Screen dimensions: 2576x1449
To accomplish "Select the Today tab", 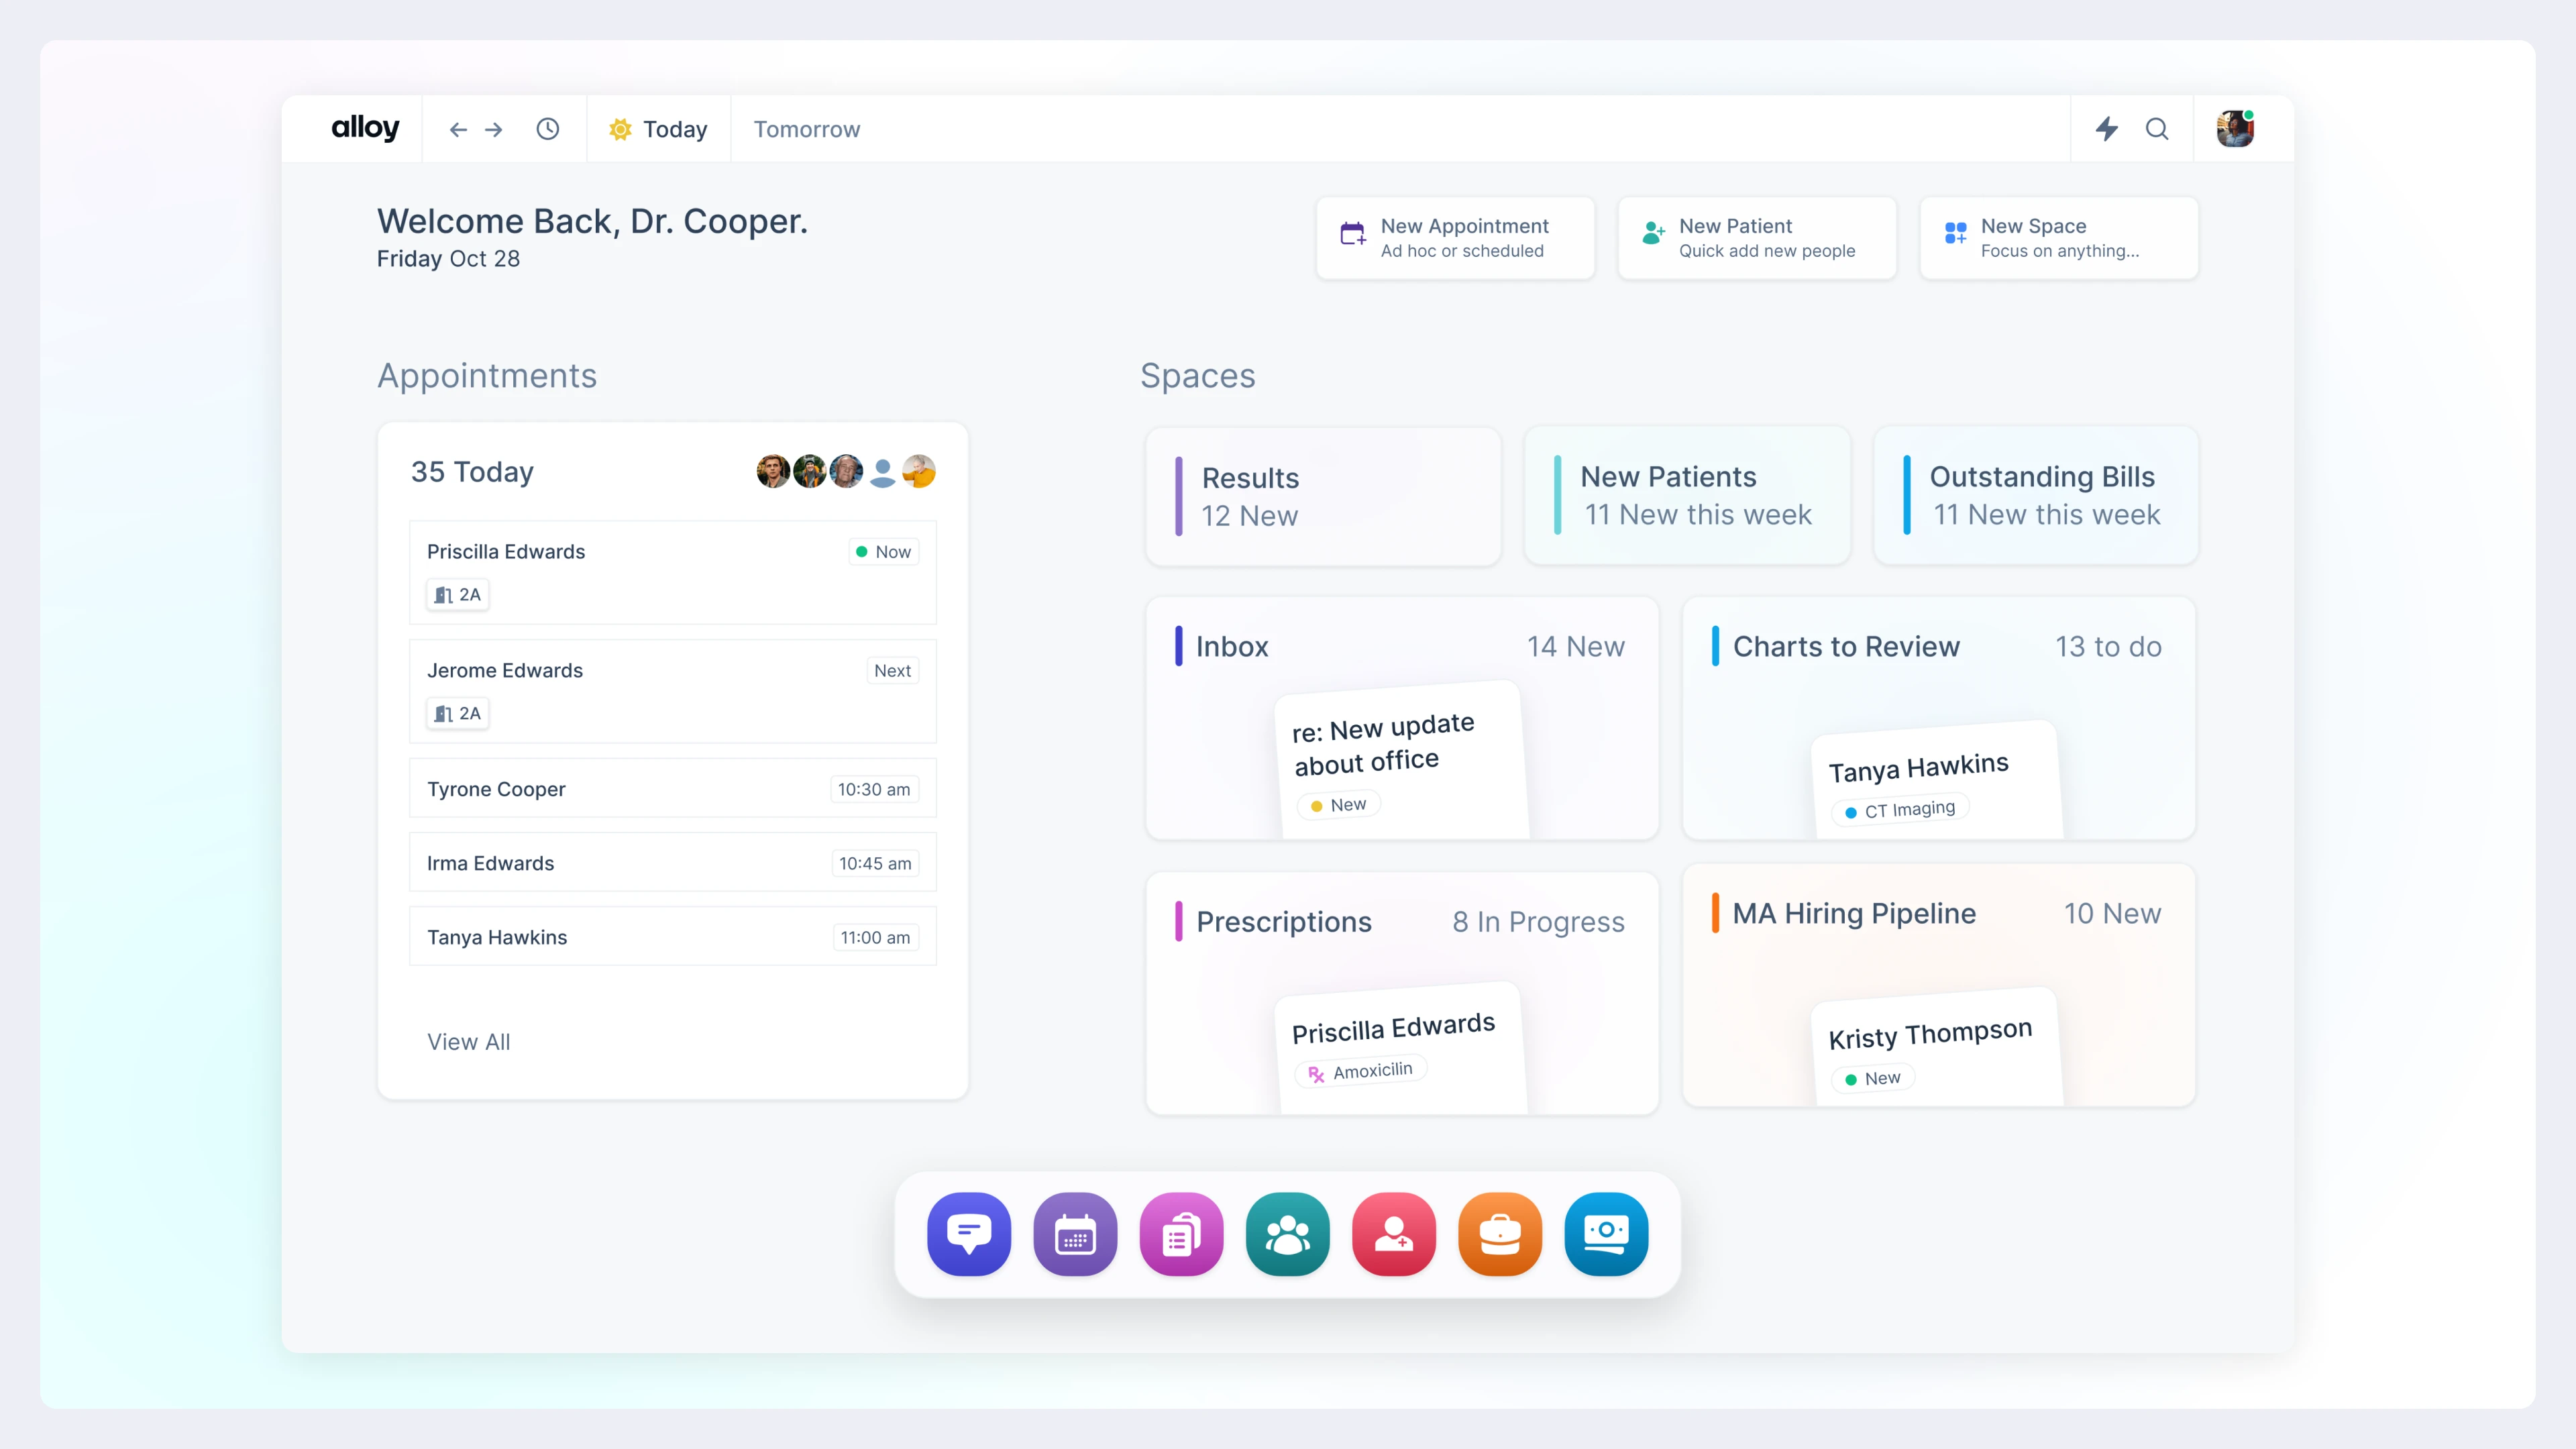I will [659, 129].
